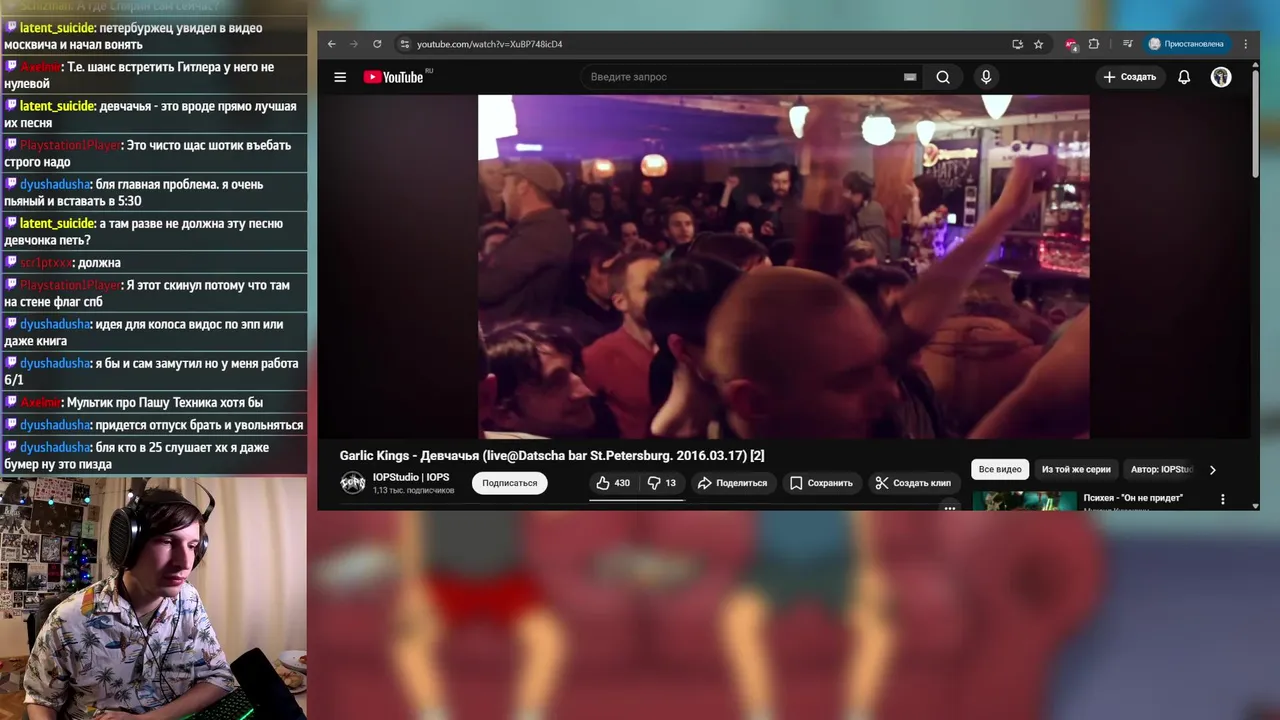Go forward in the browser
The width and height of the screenshot is (1280, 720).
tap(354, 44)
